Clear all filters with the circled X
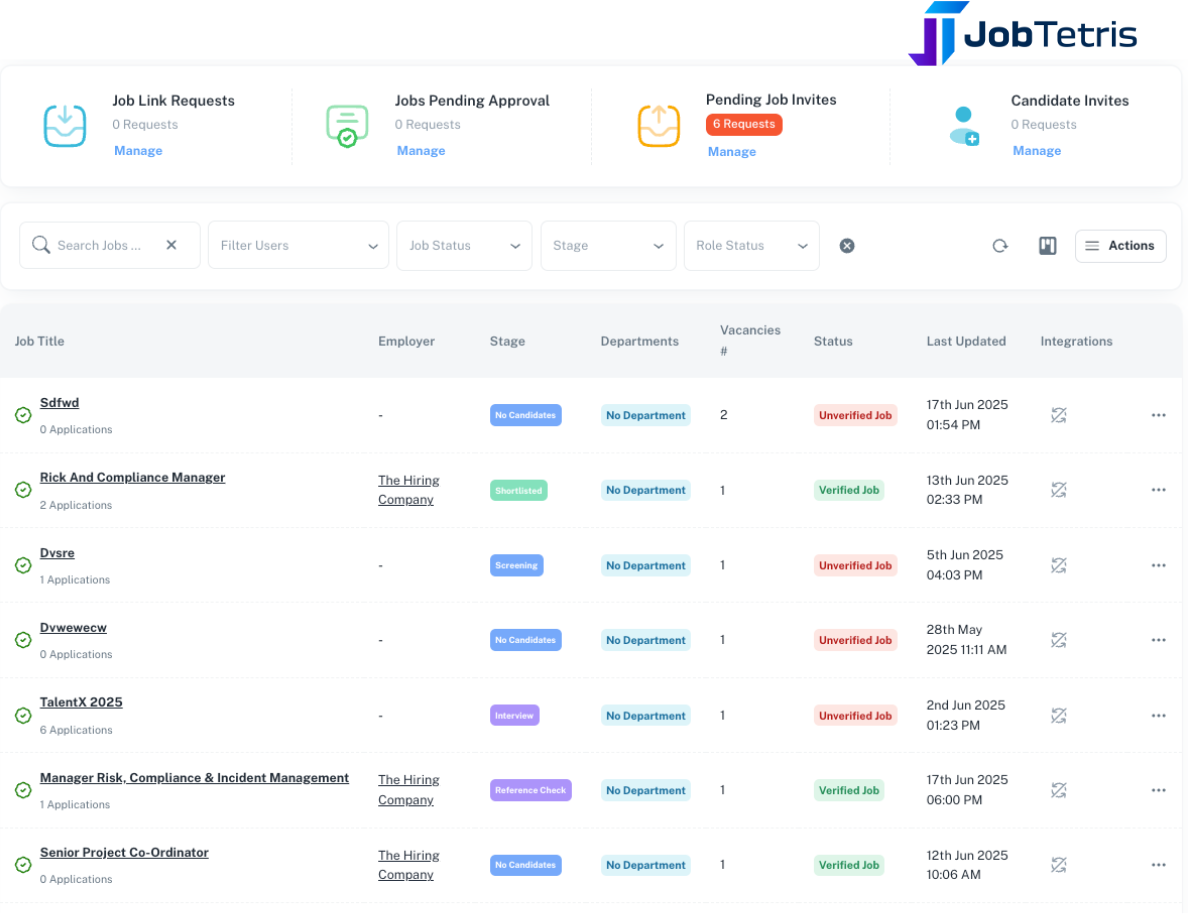This screenshot has width=1188, height=915. (x=847, y=245)
